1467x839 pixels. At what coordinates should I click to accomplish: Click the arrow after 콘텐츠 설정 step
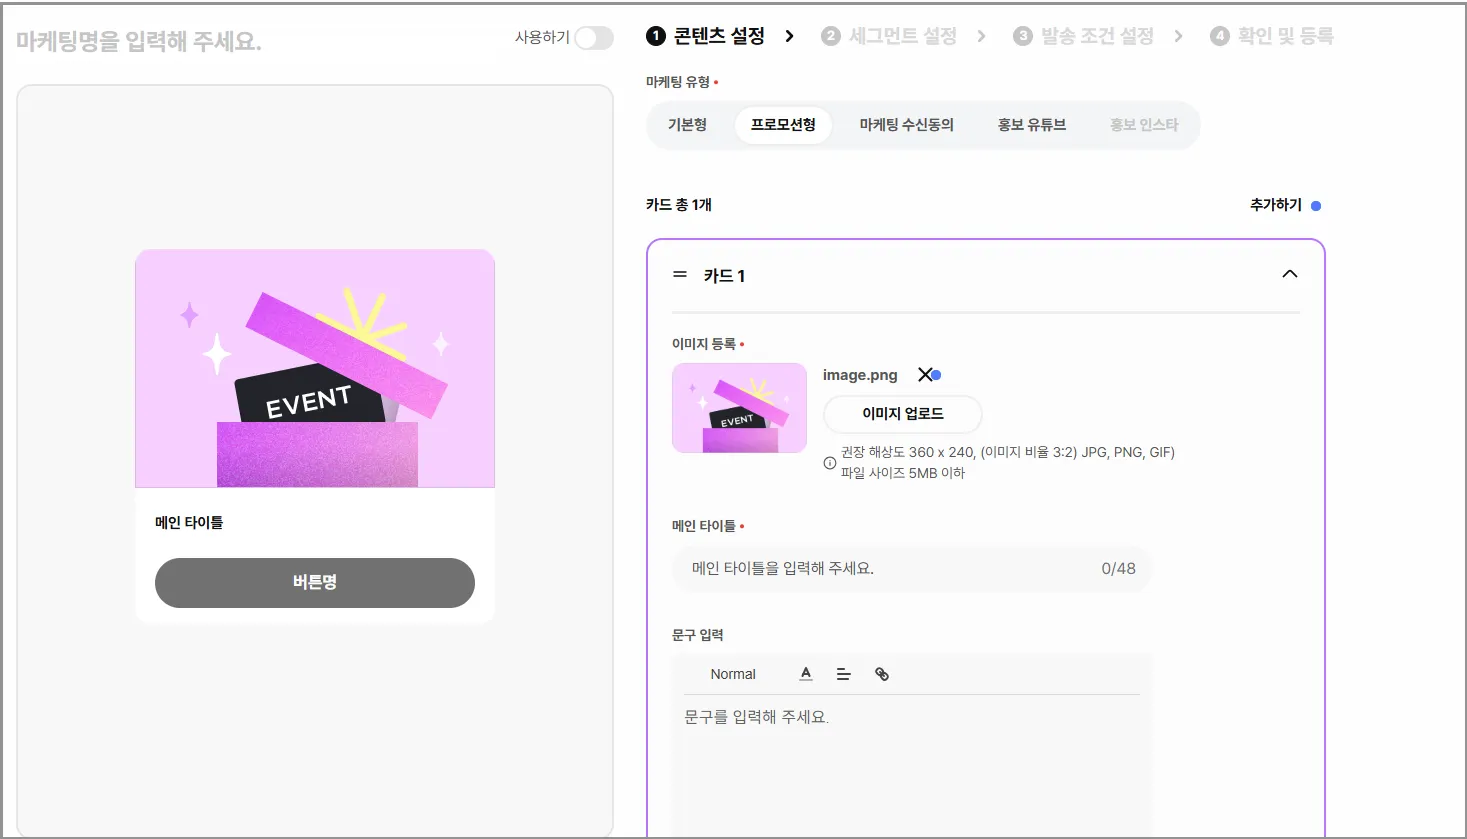point(789,36)
